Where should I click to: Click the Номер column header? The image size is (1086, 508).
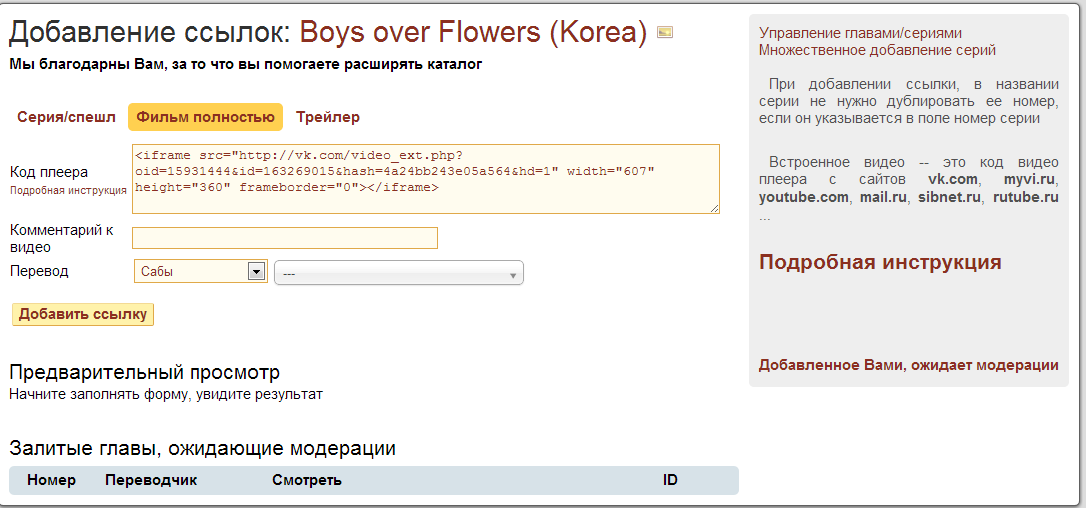[x=52, y=480]
